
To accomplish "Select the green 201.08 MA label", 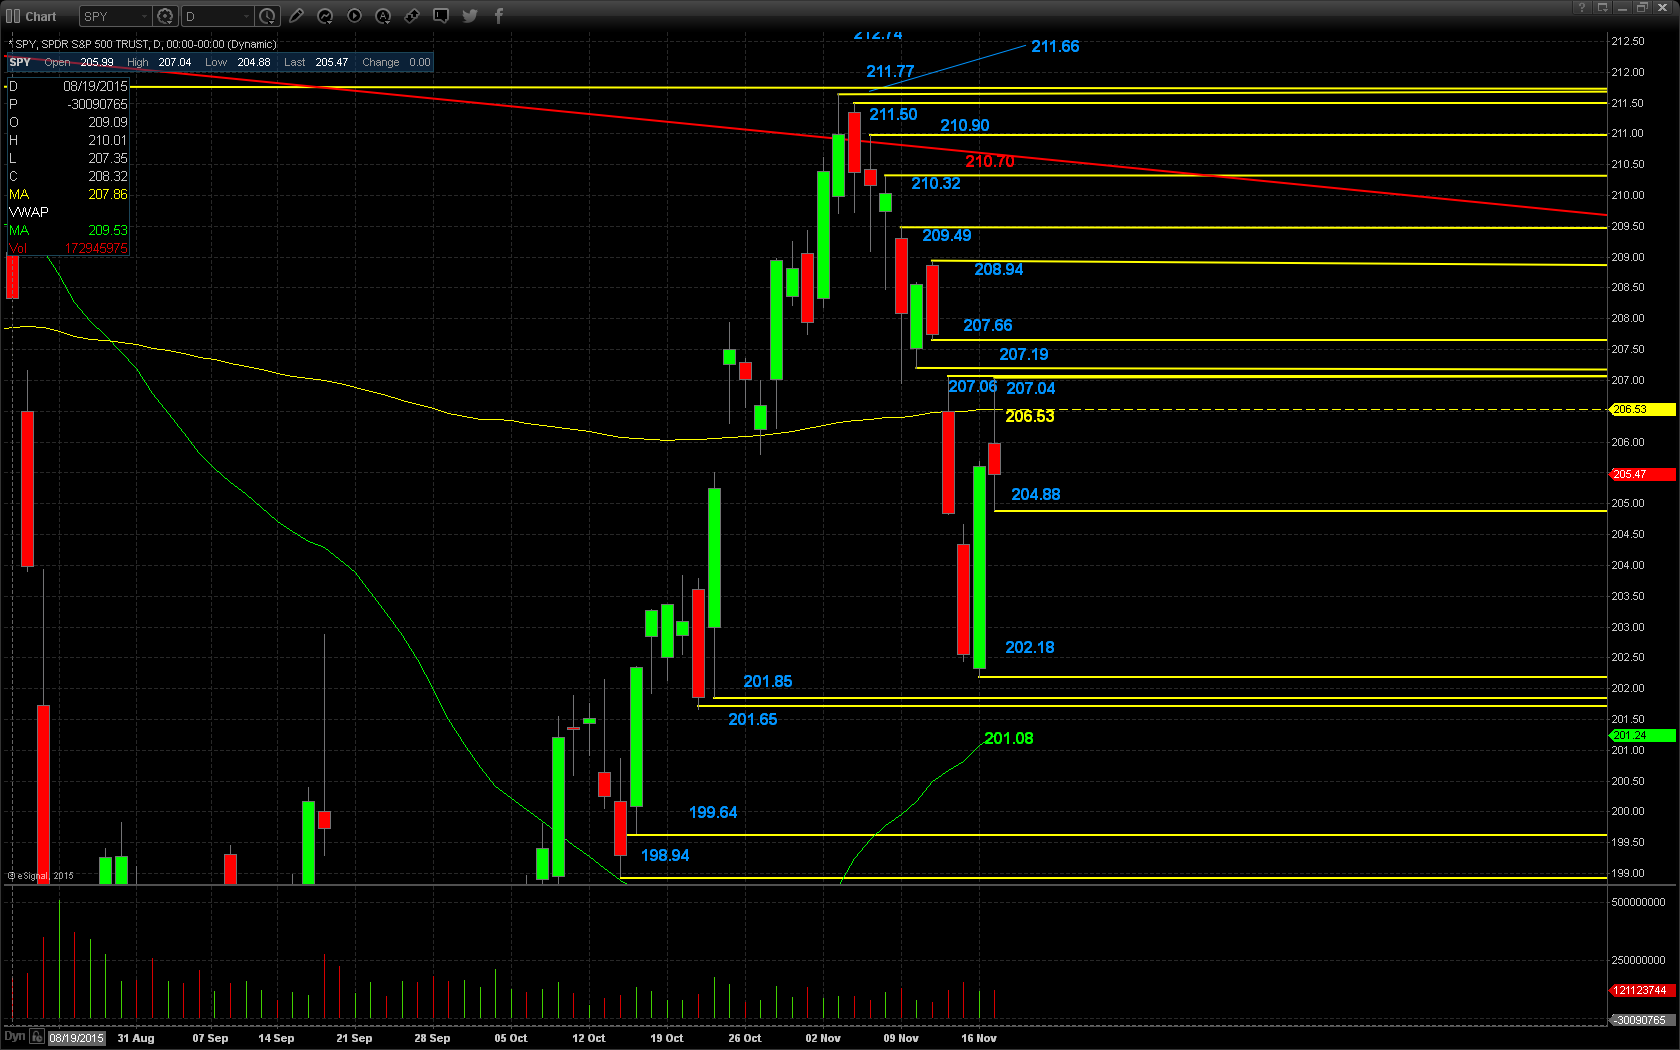I will [1009, 738].
